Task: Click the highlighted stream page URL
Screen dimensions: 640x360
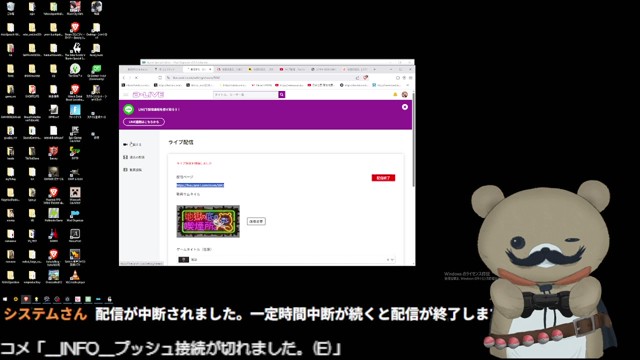Action: pyautogui.click(x=200, y=185)
